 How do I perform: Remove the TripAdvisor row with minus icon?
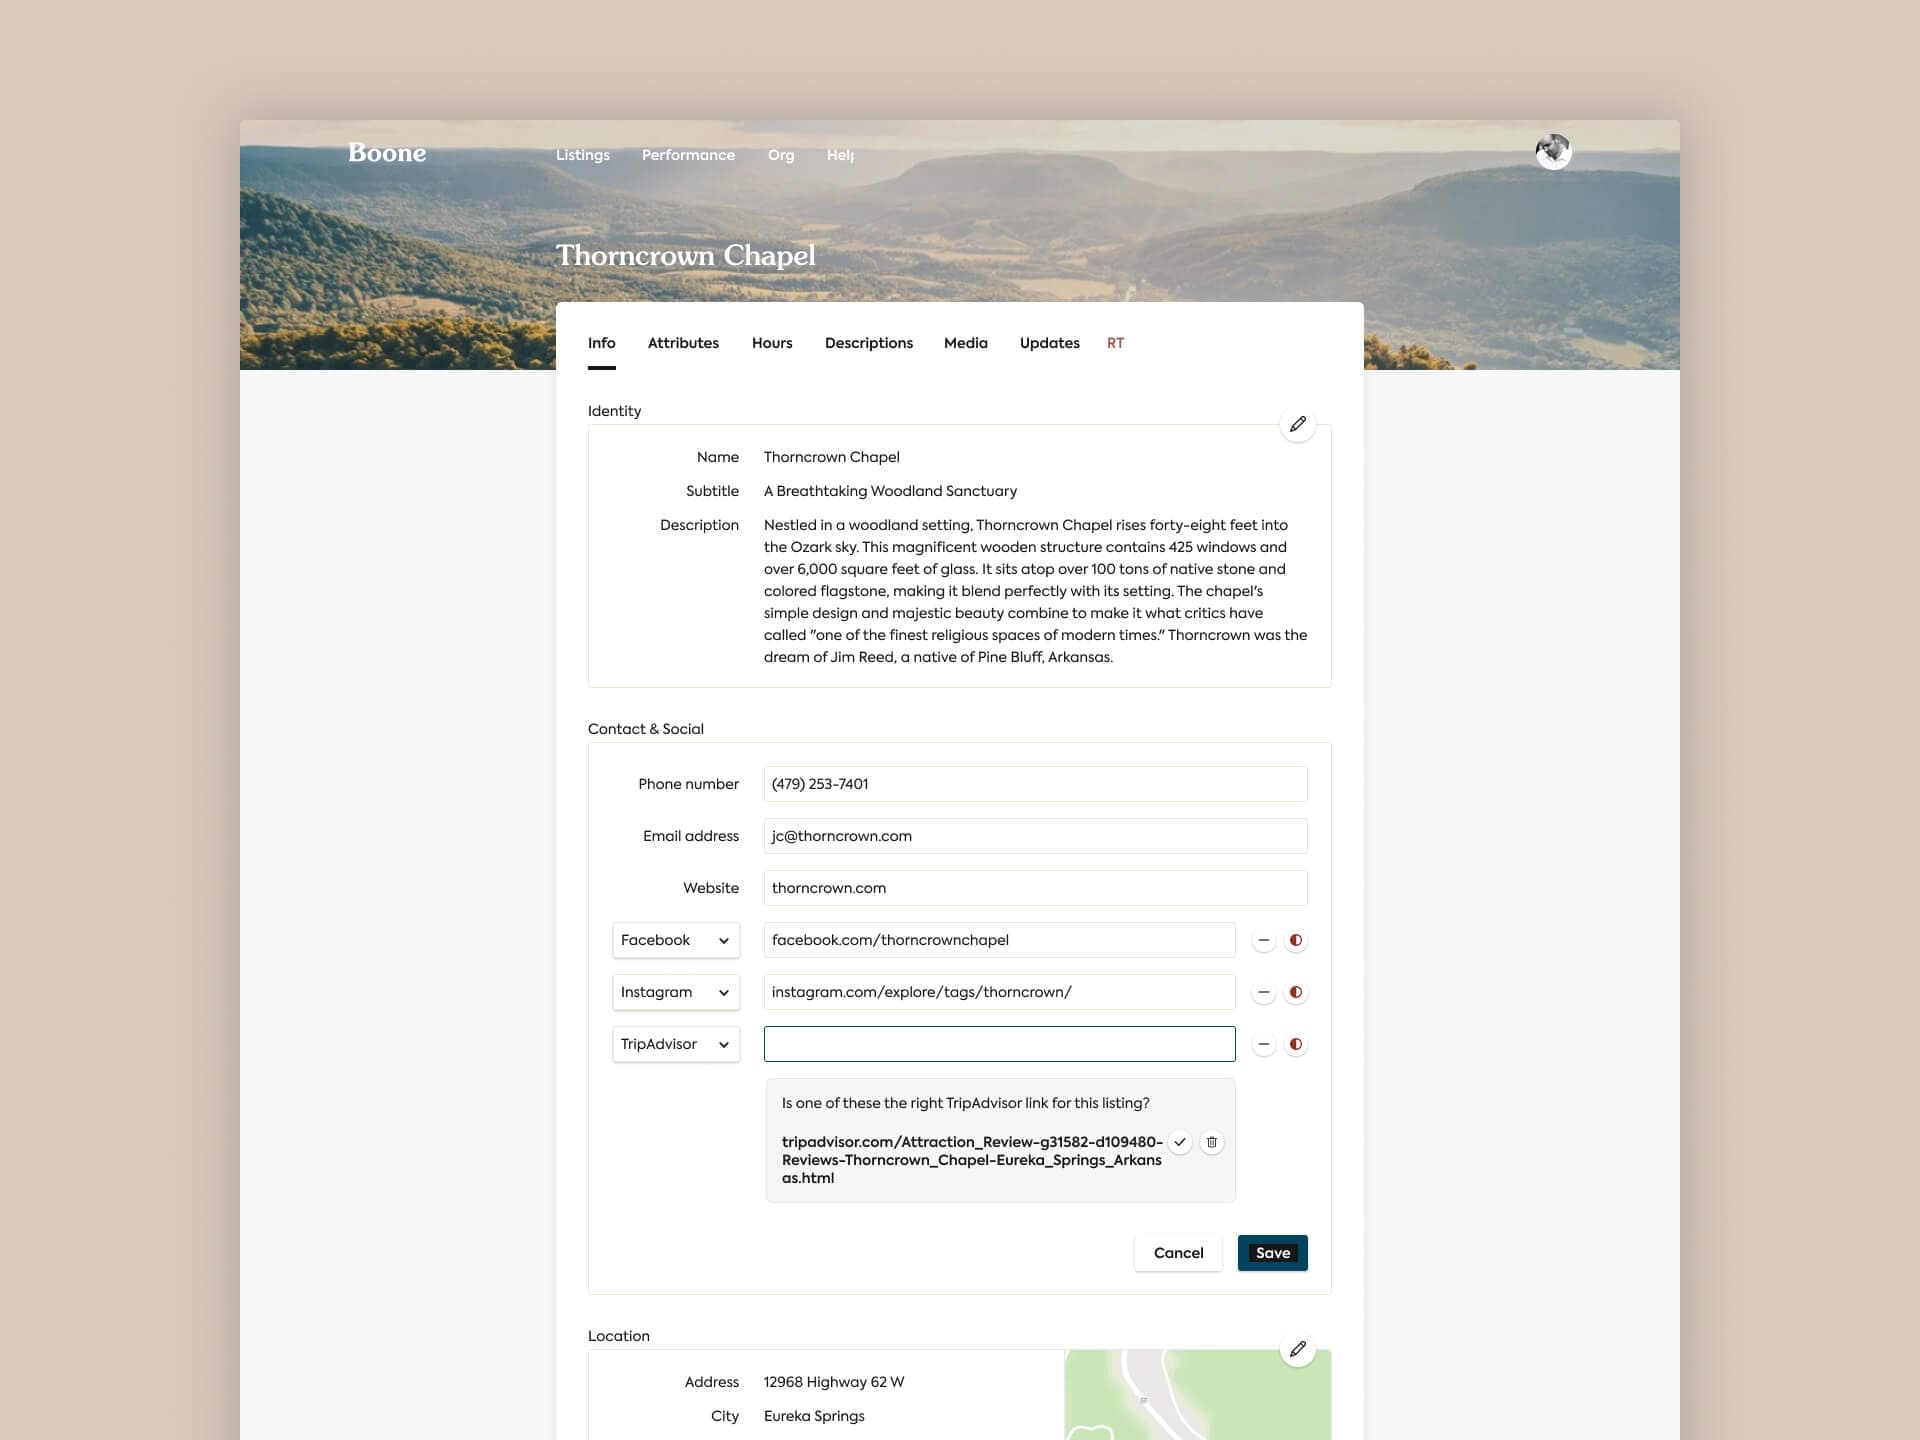[x=1264, y=1044]
